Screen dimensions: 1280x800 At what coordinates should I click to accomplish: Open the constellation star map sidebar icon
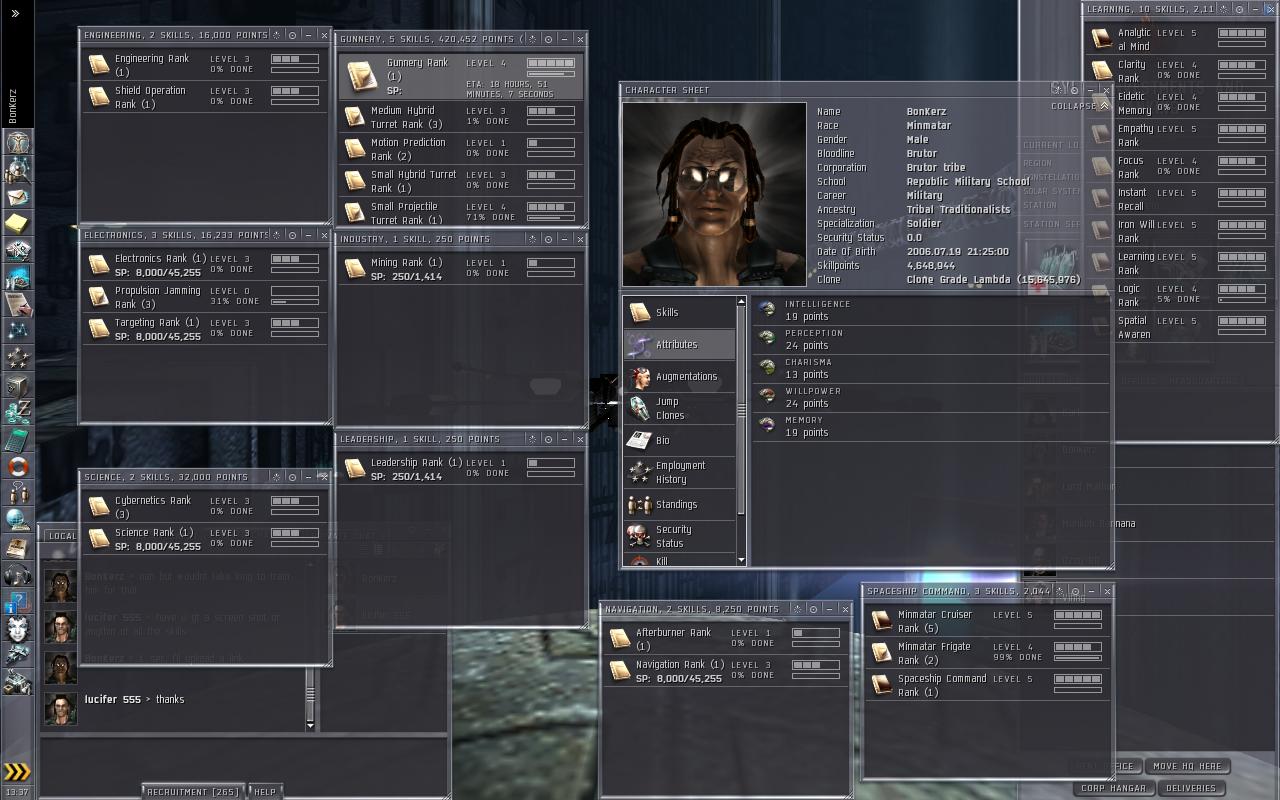click(x=18, y=331)
